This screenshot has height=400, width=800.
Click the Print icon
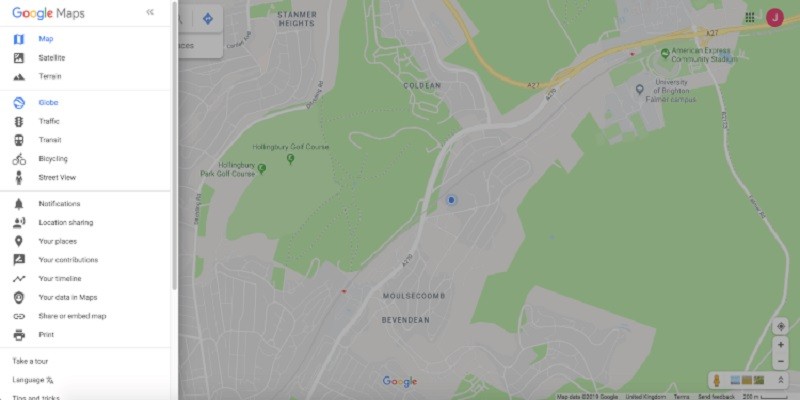[x=19, y=335]
